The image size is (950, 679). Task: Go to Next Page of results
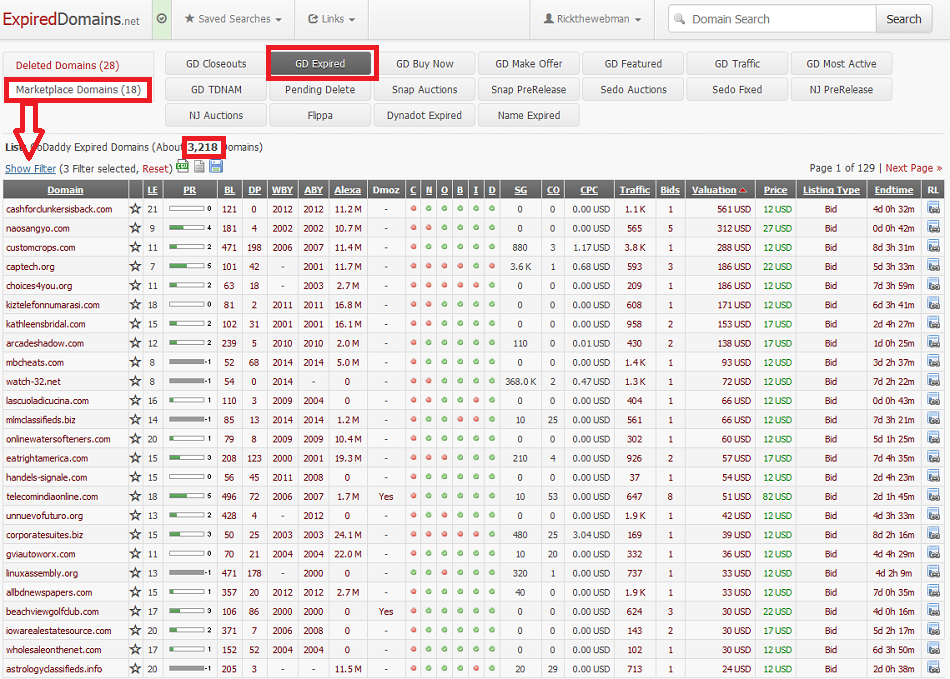(914, 168)
